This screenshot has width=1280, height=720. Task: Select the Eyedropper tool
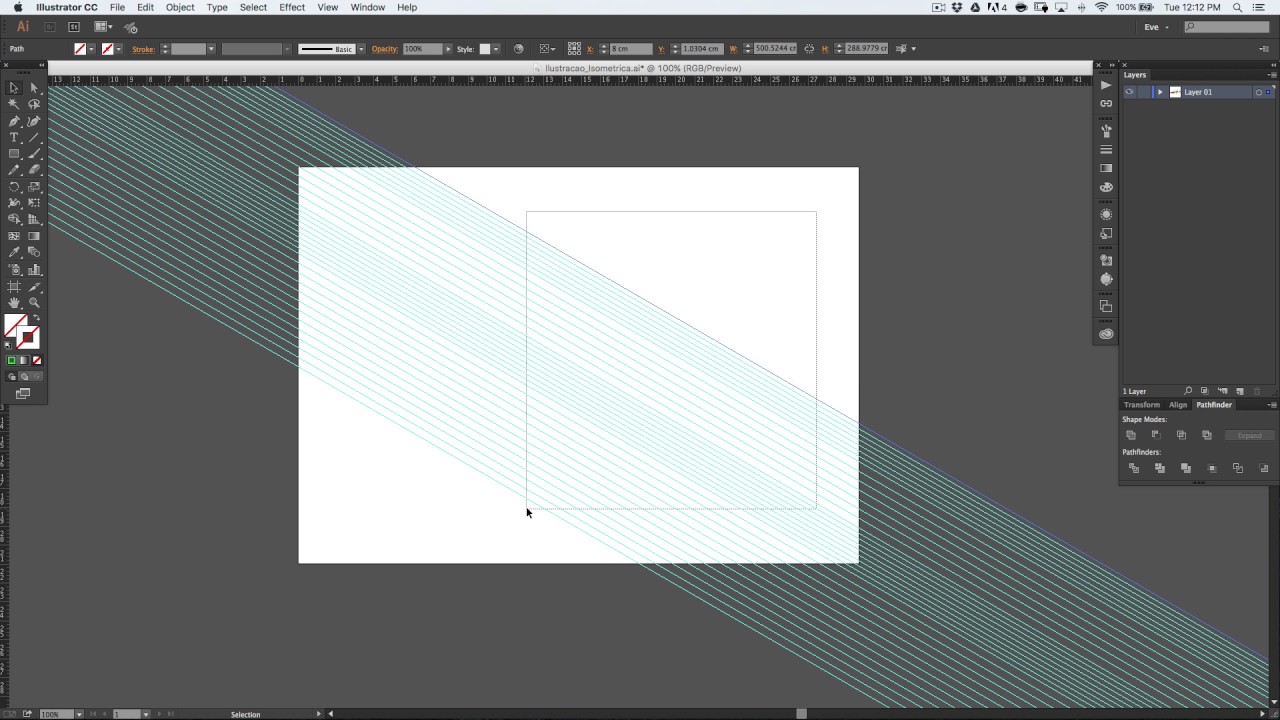pyautogui.click(x=14, y=253)
